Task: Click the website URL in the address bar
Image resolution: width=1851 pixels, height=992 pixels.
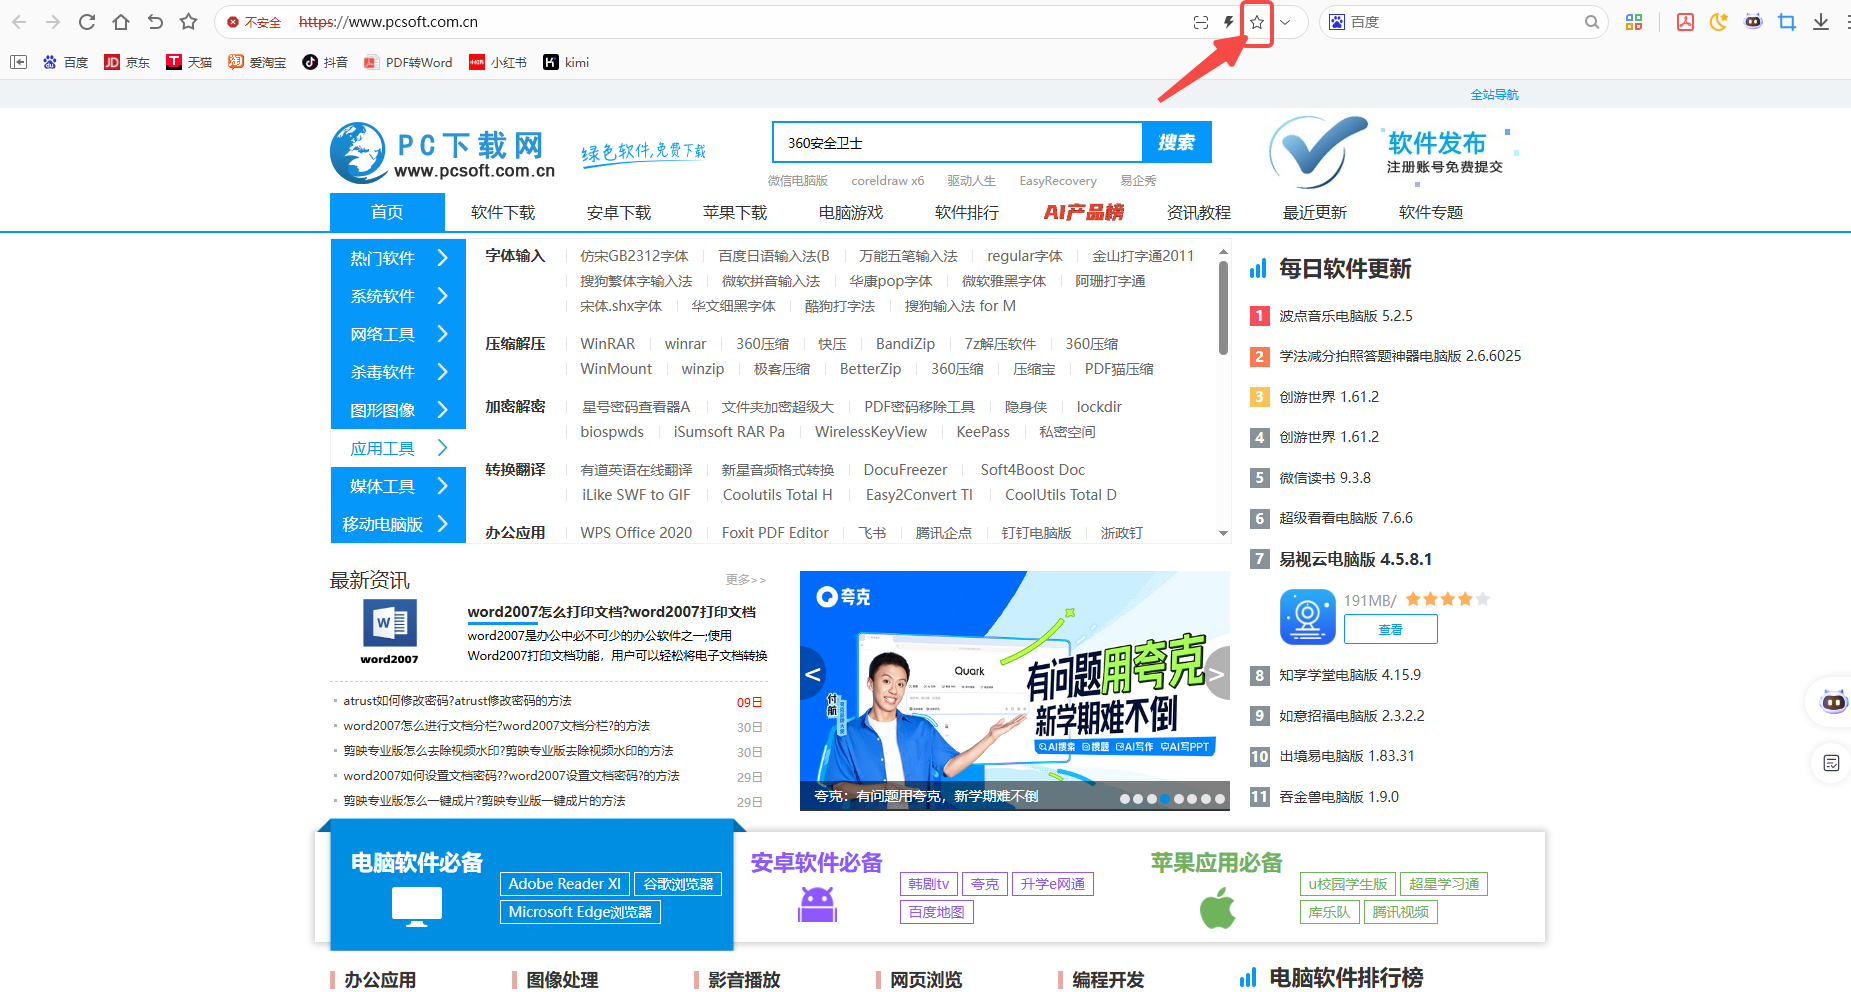Action: point(389,21)
